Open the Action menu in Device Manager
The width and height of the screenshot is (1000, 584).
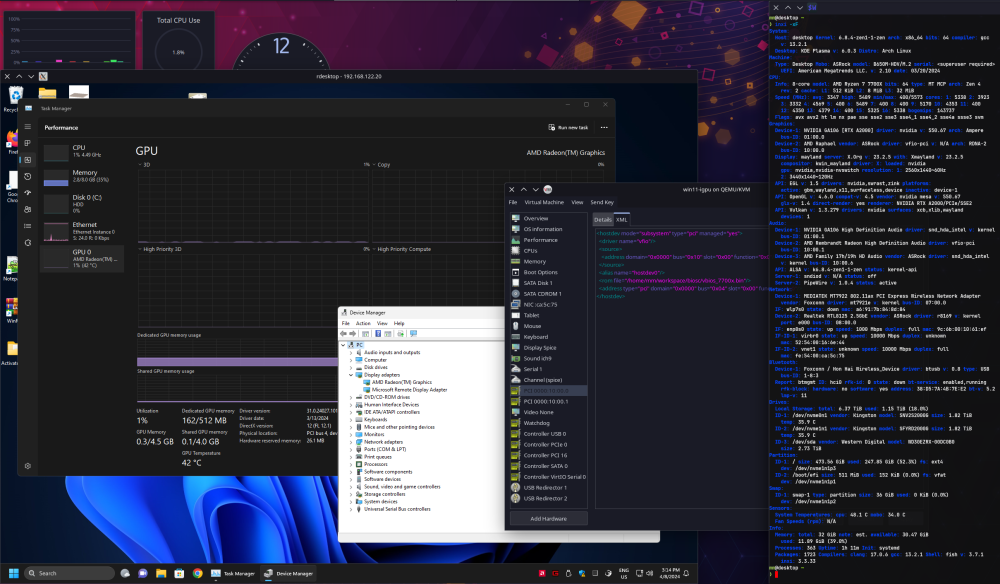363,323
